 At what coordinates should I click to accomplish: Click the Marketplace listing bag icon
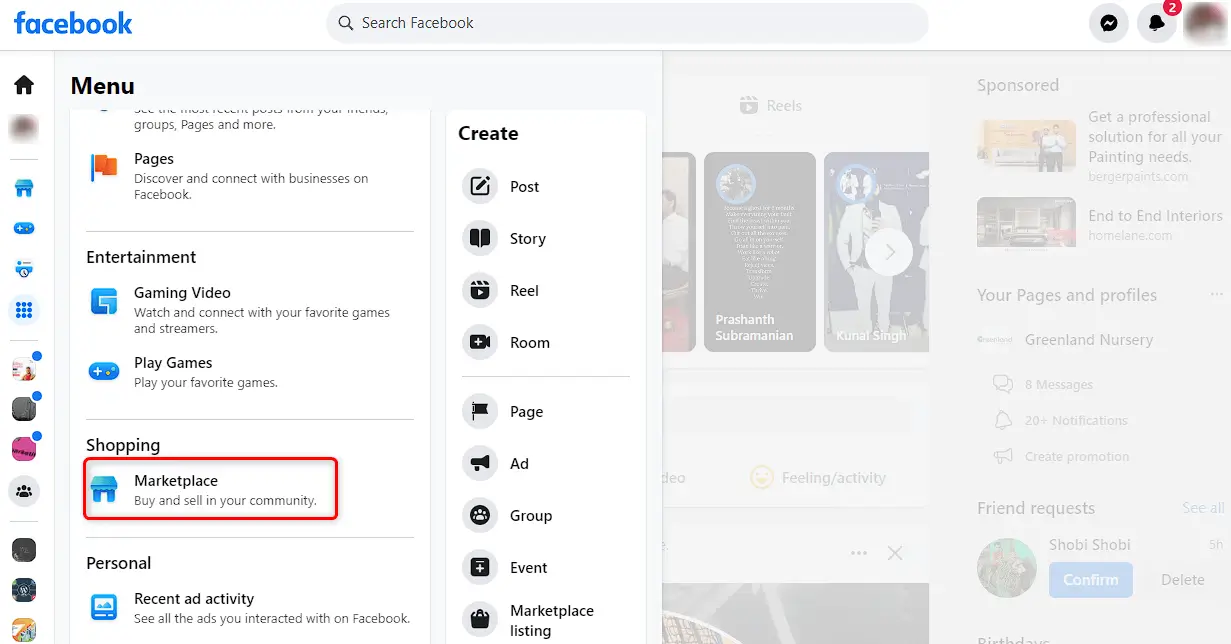tap(480, 620)
